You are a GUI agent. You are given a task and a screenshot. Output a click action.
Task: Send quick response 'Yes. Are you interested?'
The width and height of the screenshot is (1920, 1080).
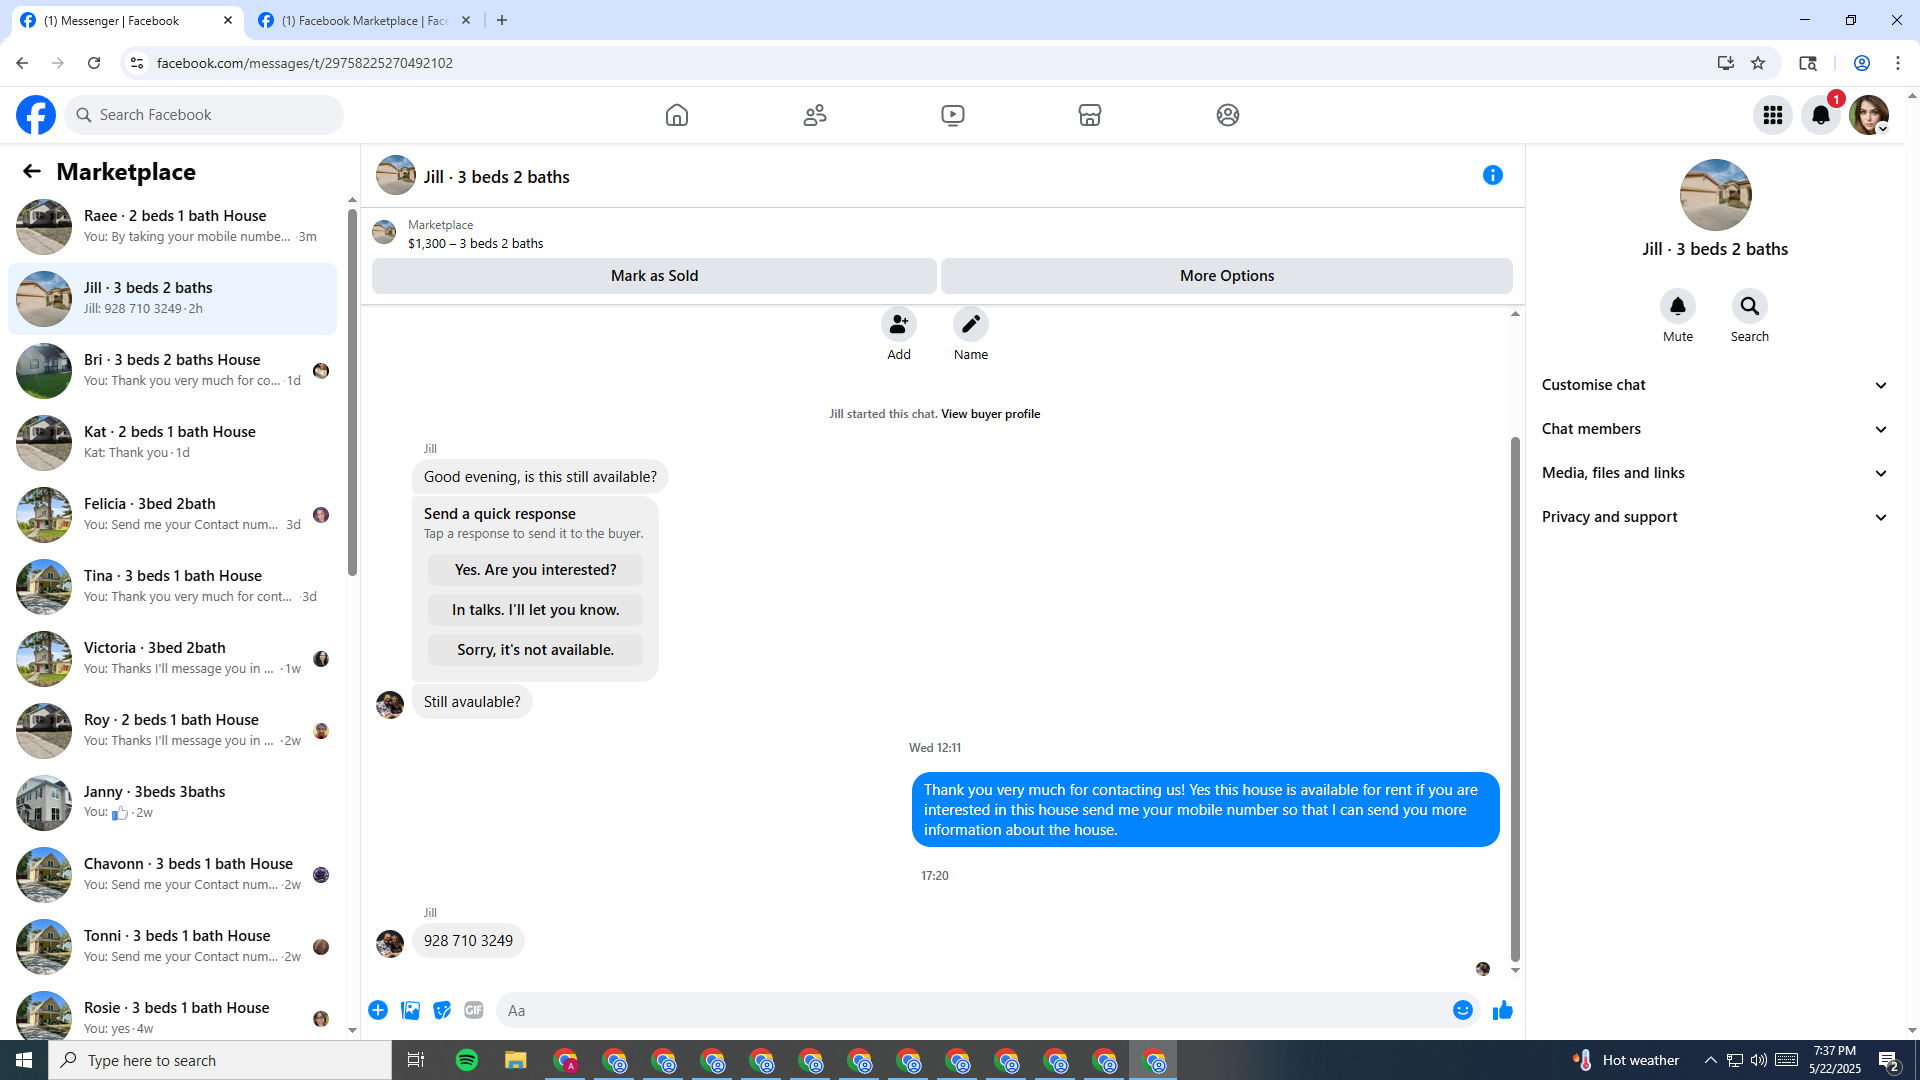pos(536,570)
